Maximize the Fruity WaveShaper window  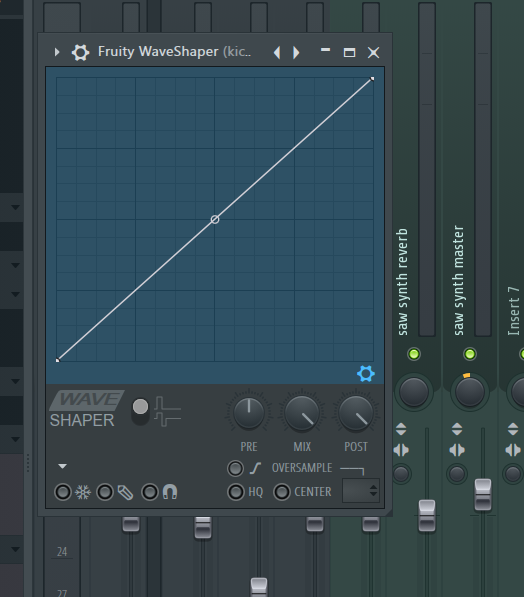click(349, 52)
